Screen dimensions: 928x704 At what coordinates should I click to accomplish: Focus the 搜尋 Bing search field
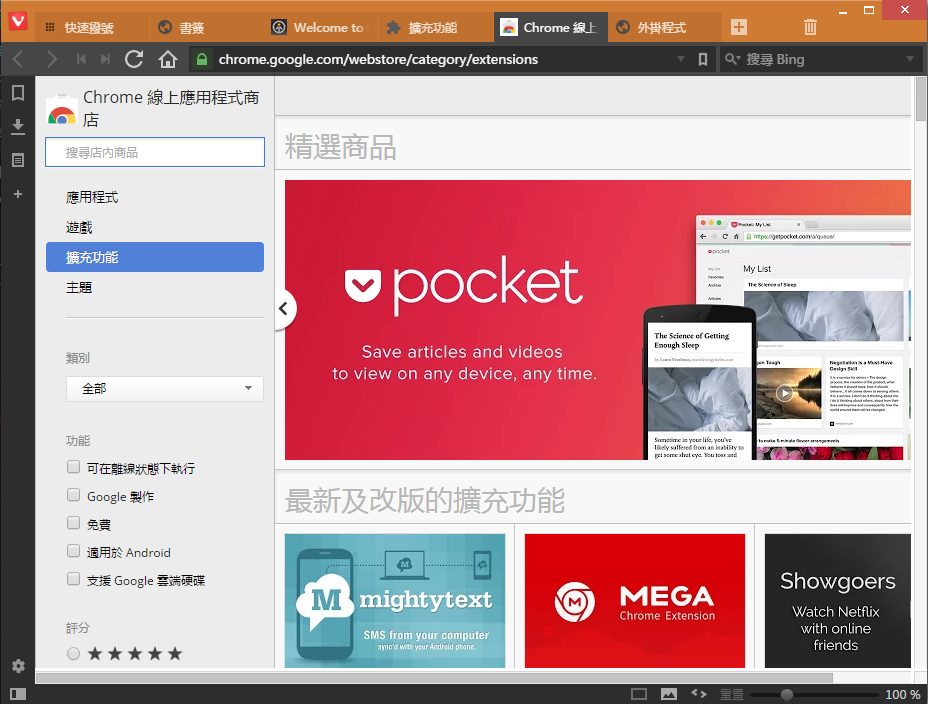pos(823,59)
